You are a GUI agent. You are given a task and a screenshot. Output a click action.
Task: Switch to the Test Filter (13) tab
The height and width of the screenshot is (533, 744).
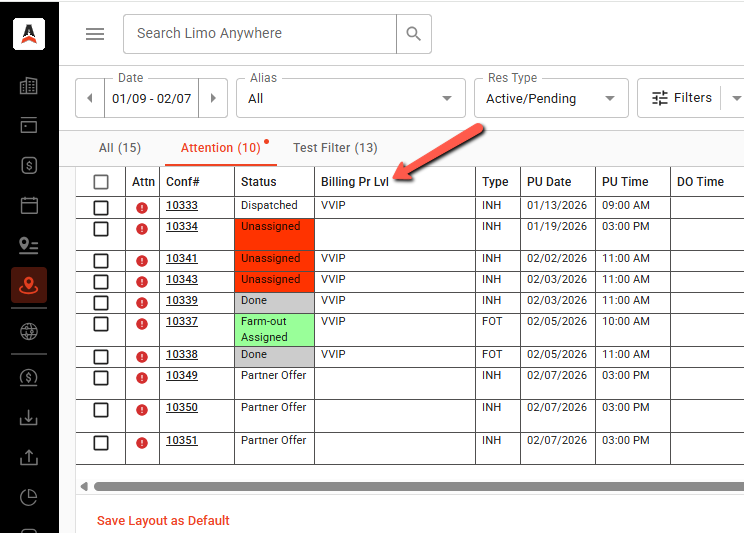coord(335,148)
